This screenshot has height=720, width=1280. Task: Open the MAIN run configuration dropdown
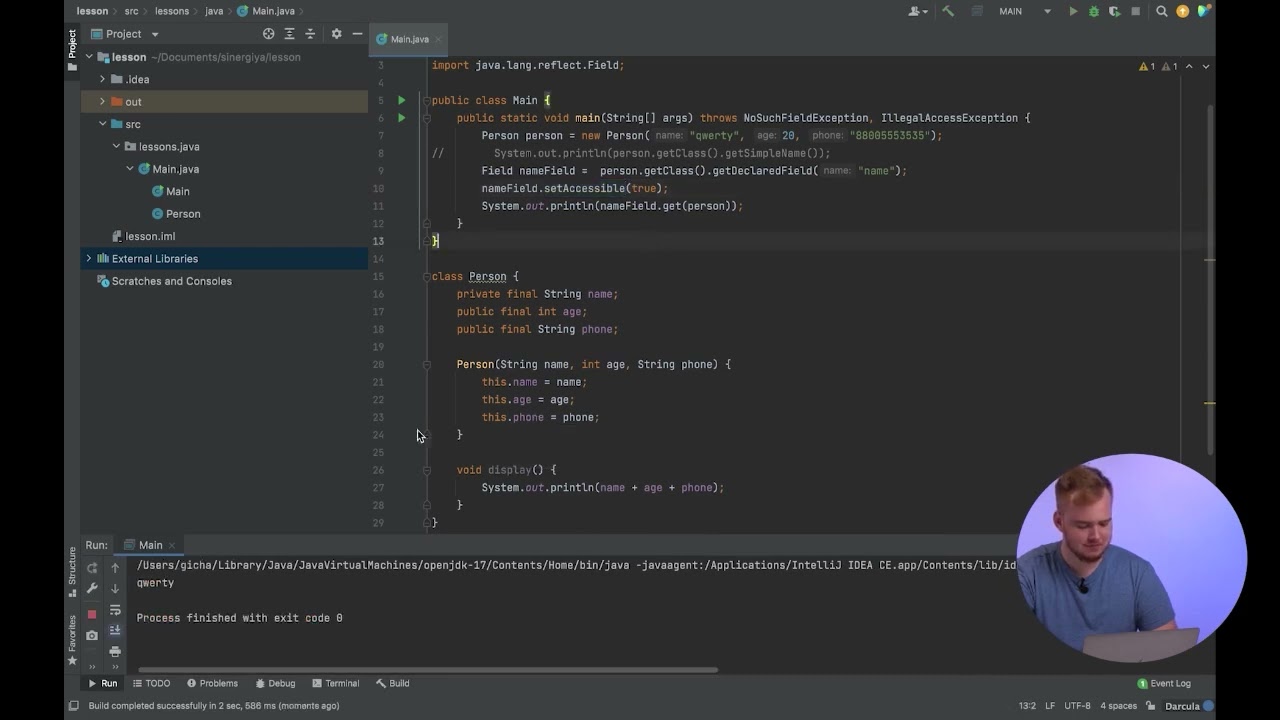click(1025, 11)
